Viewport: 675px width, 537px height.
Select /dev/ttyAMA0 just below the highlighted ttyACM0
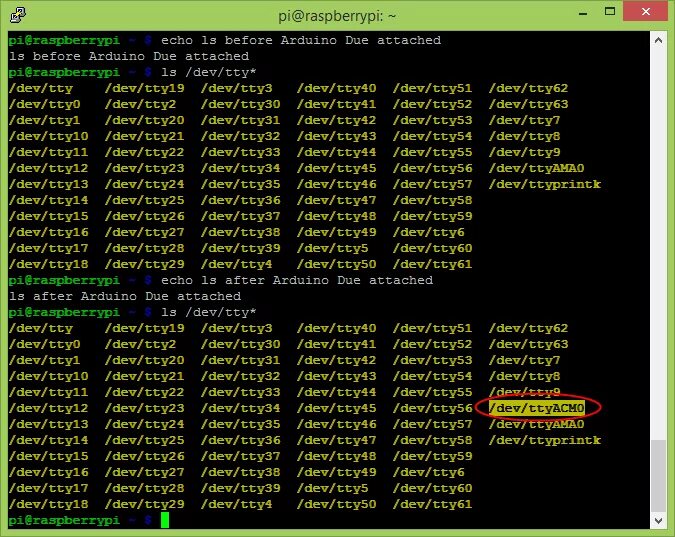tap(537, 424)
